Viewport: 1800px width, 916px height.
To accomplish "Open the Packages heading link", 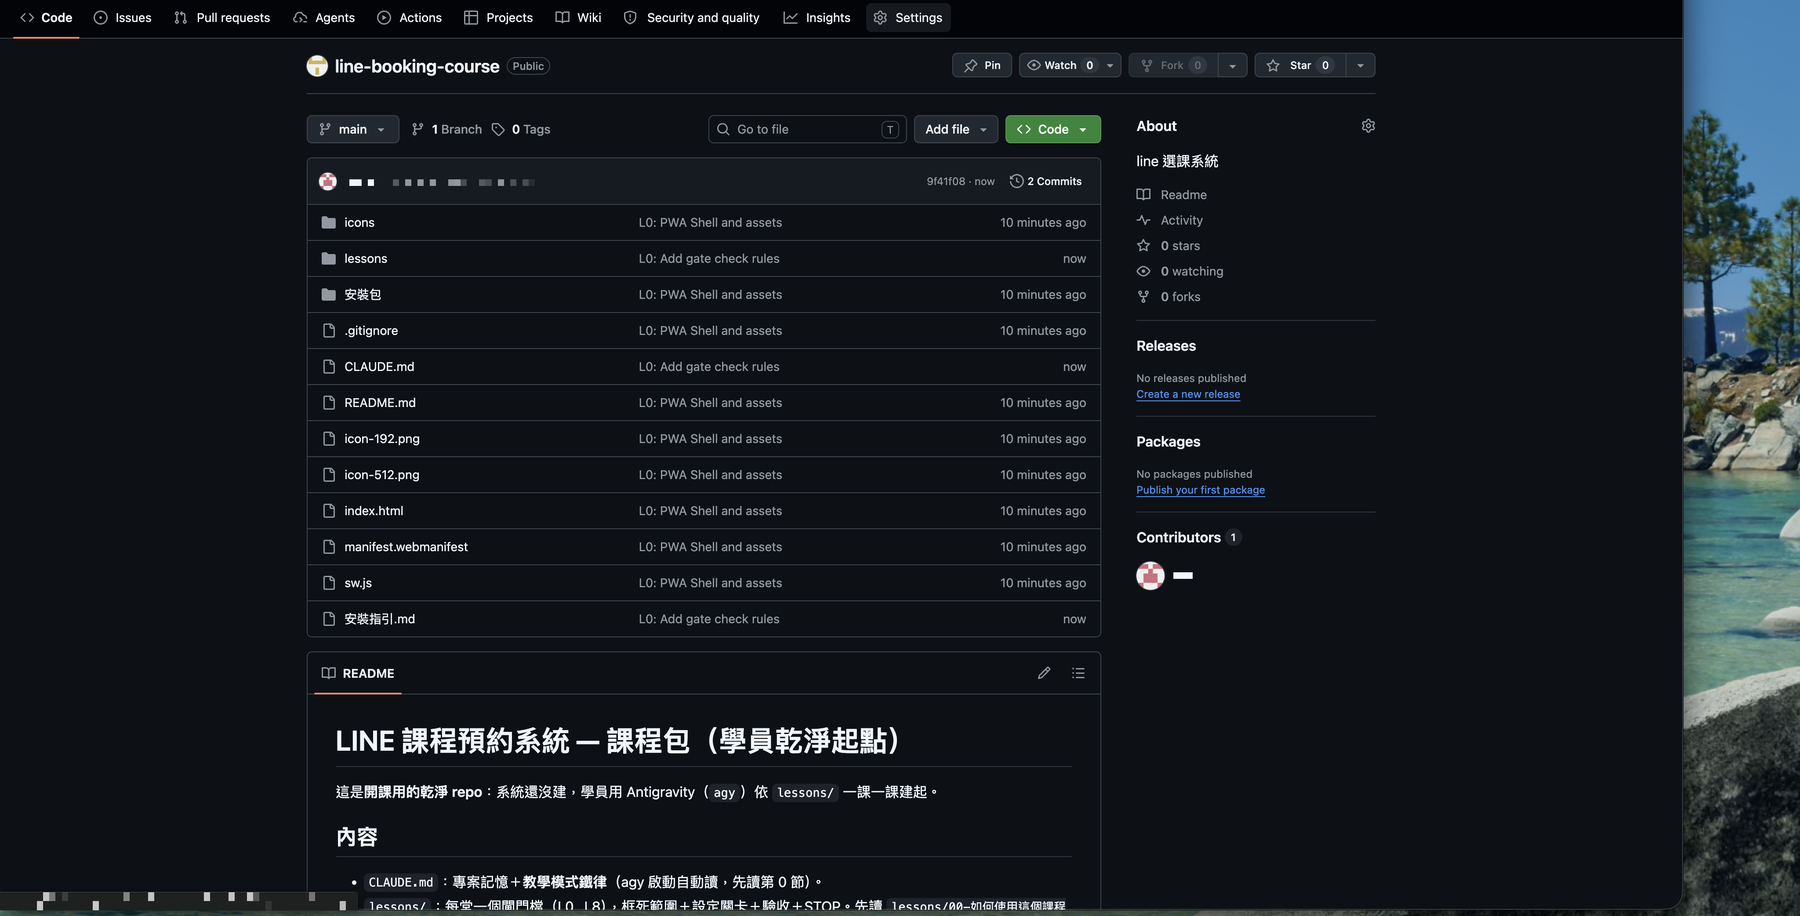I will coord(1168,442).
